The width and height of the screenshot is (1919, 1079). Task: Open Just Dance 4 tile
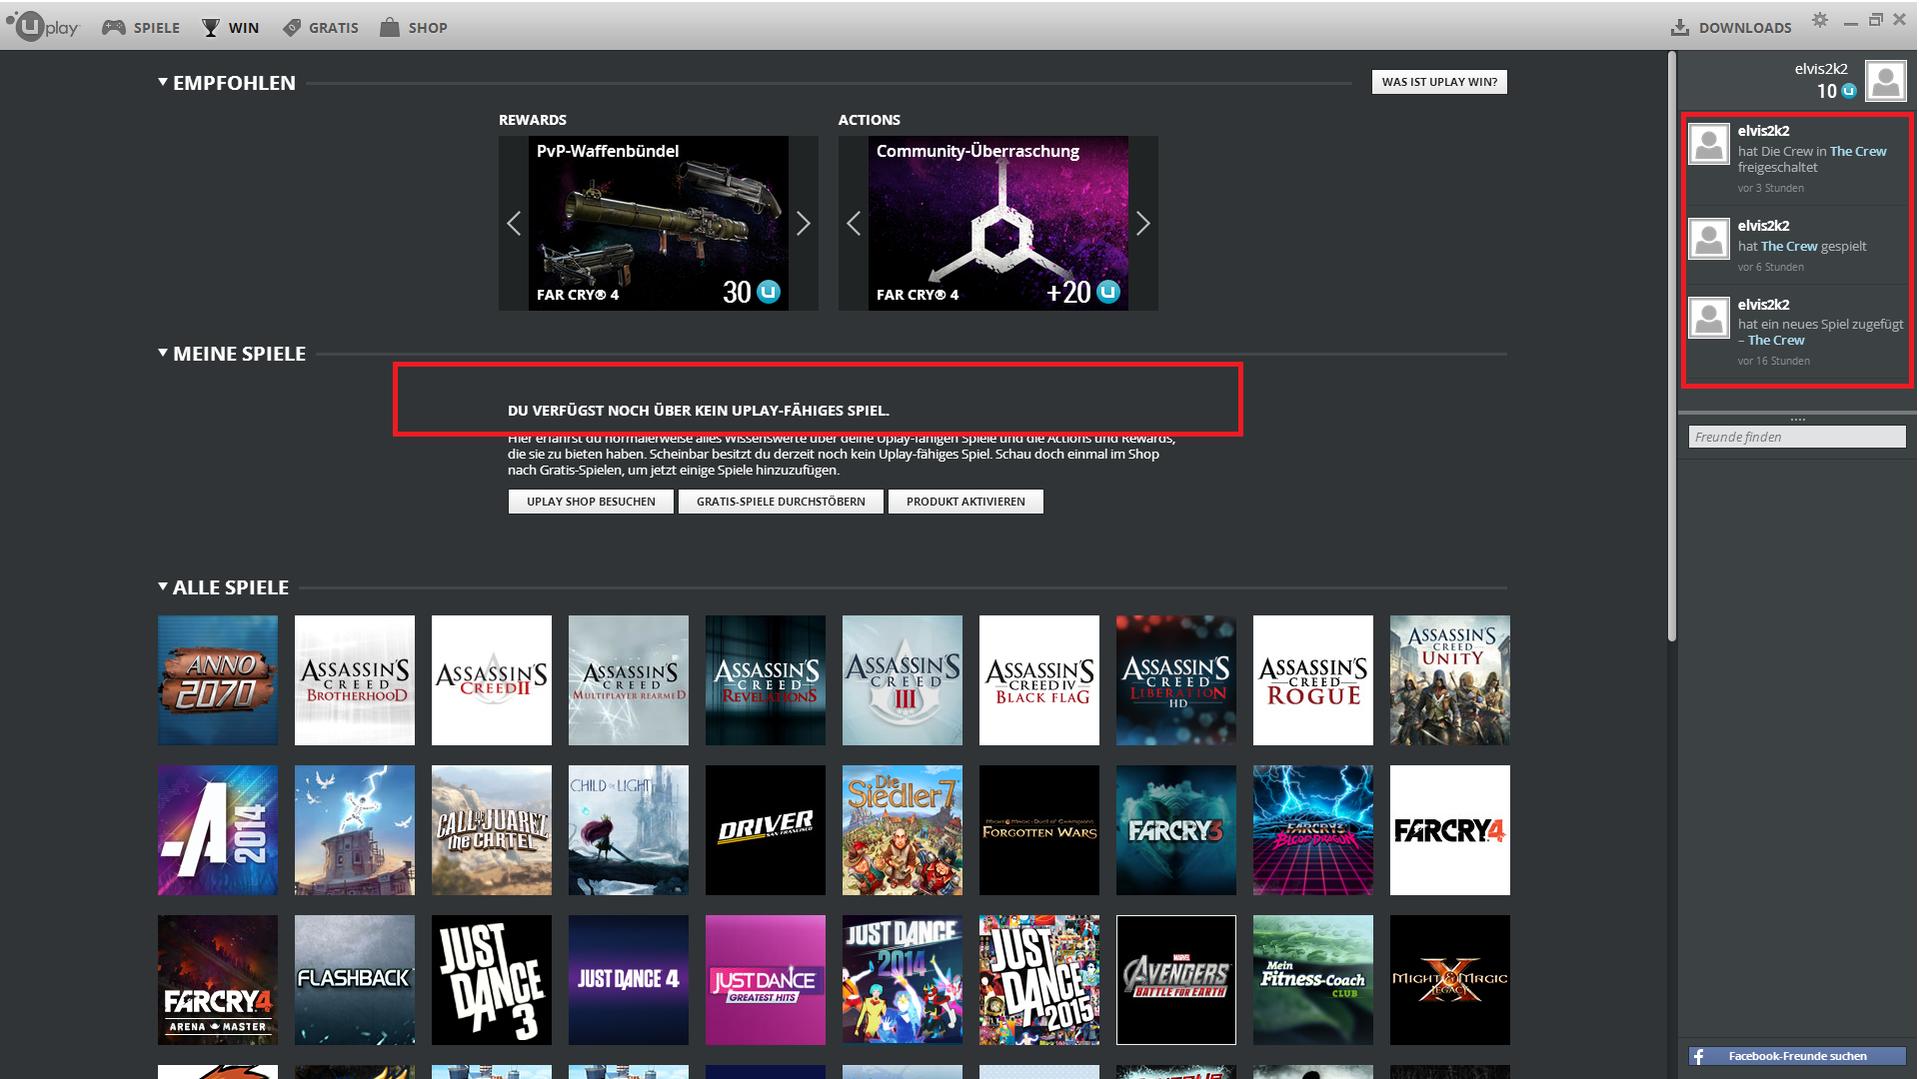[x=629, y=980]
